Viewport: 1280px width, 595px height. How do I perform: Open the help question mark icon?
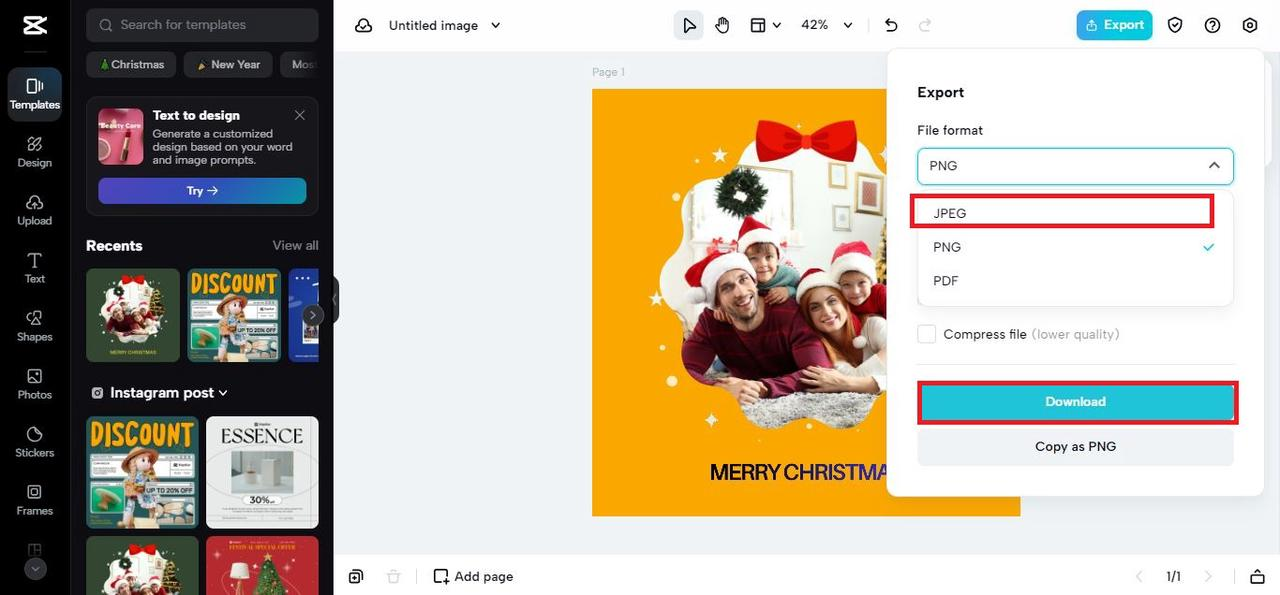point(1212,25)
